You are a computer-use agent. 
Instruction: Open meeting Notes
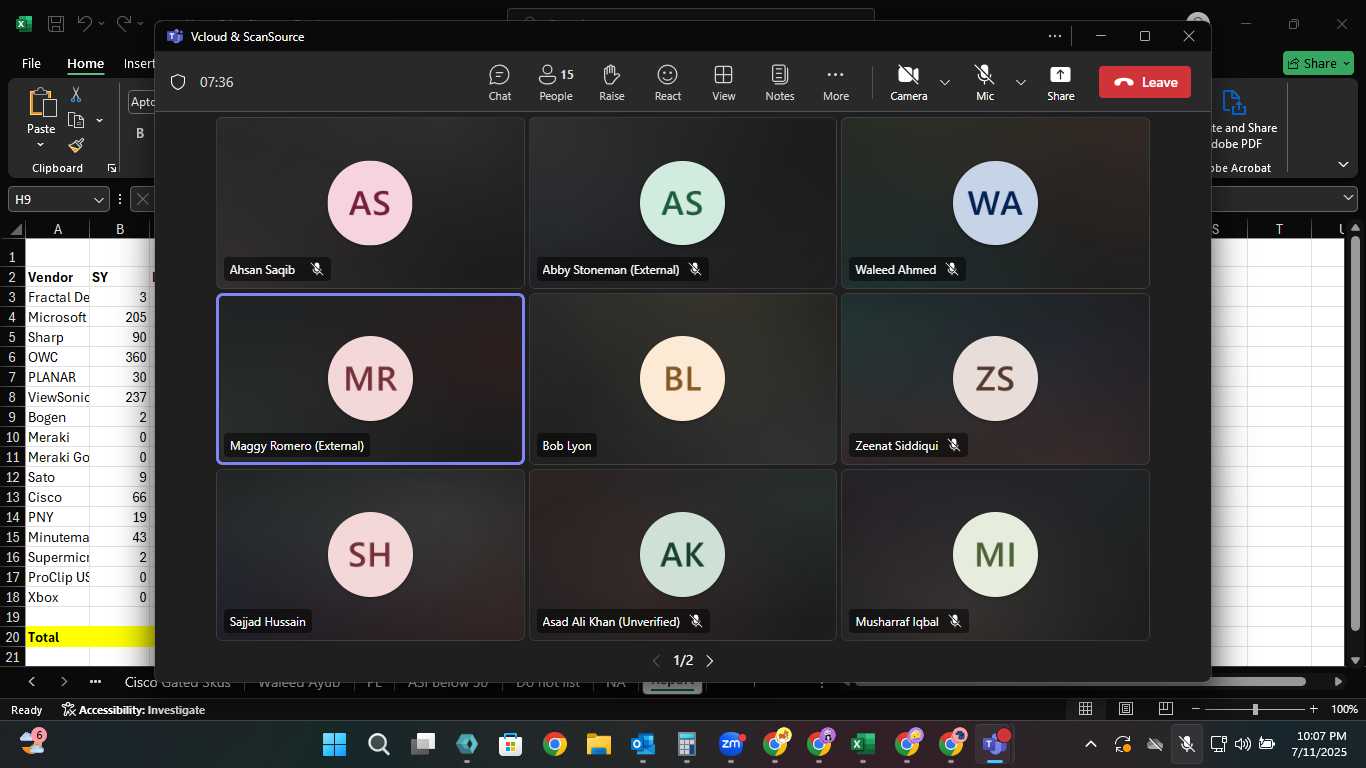(780, 82)
